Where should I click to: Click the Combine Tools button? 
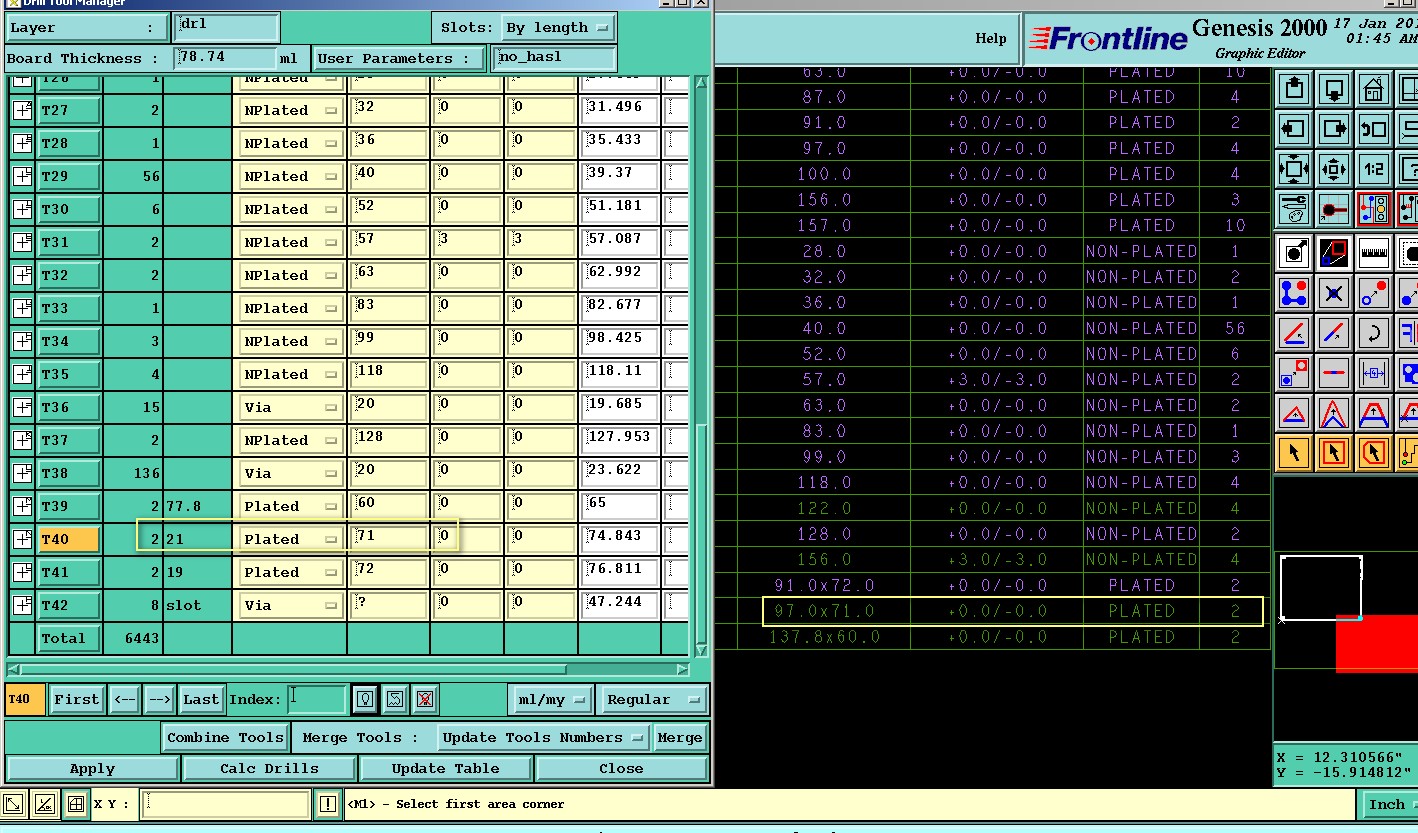coord(225,737)
